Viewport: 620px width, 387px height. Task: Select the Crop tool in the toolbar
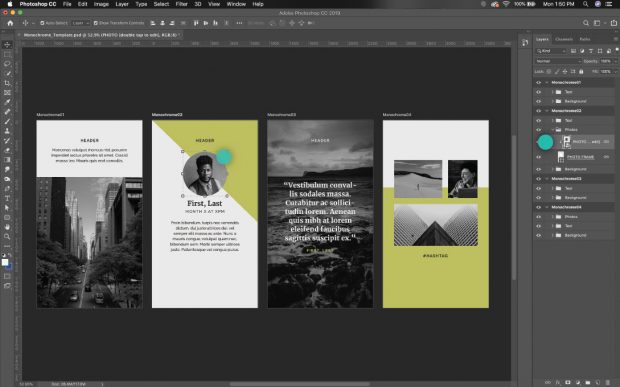pyautogui.click(x=7, y=83)
